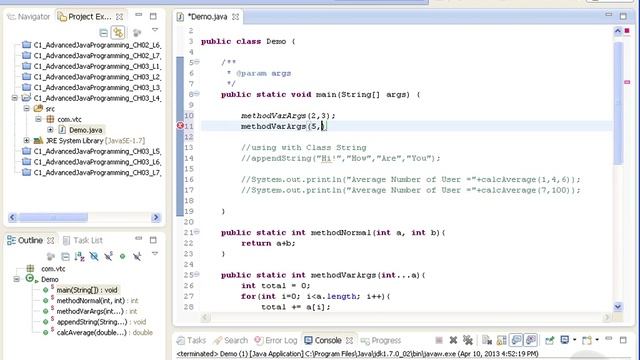The height and width of the screenshot is (360, 640).
Task: Toggle Hide Local Types in Outline
Action: (137, 256)
